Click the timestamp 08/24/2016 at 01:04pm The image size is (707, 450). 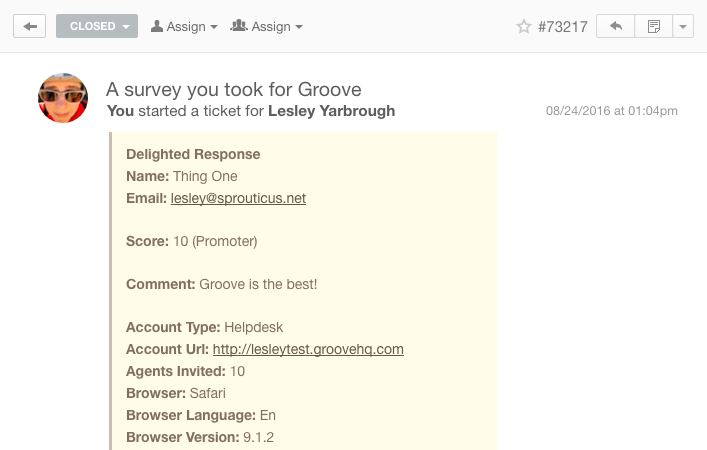[x=611, y=111]
